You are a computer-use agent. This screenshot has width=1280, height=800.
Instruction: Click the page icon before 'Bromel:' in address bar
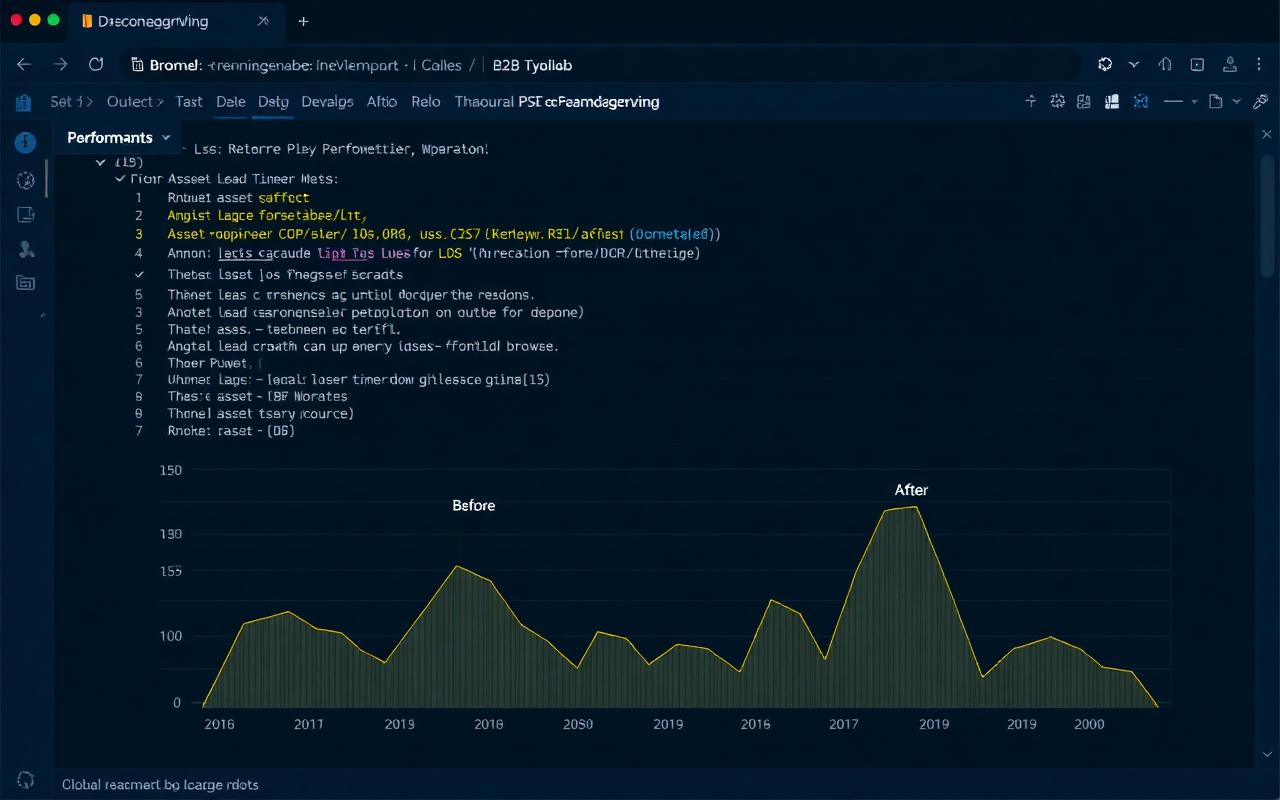pos(138,65)
